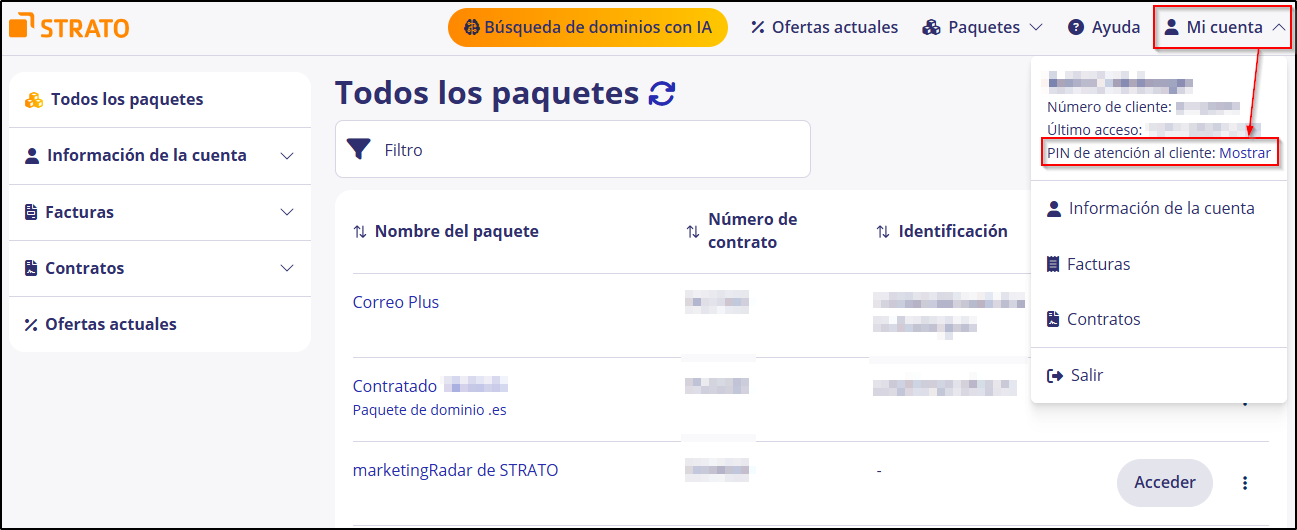Screen dimensions: 1297x530
Task: Open marketingRadar de STRATO package
Action: coord(456,470)
